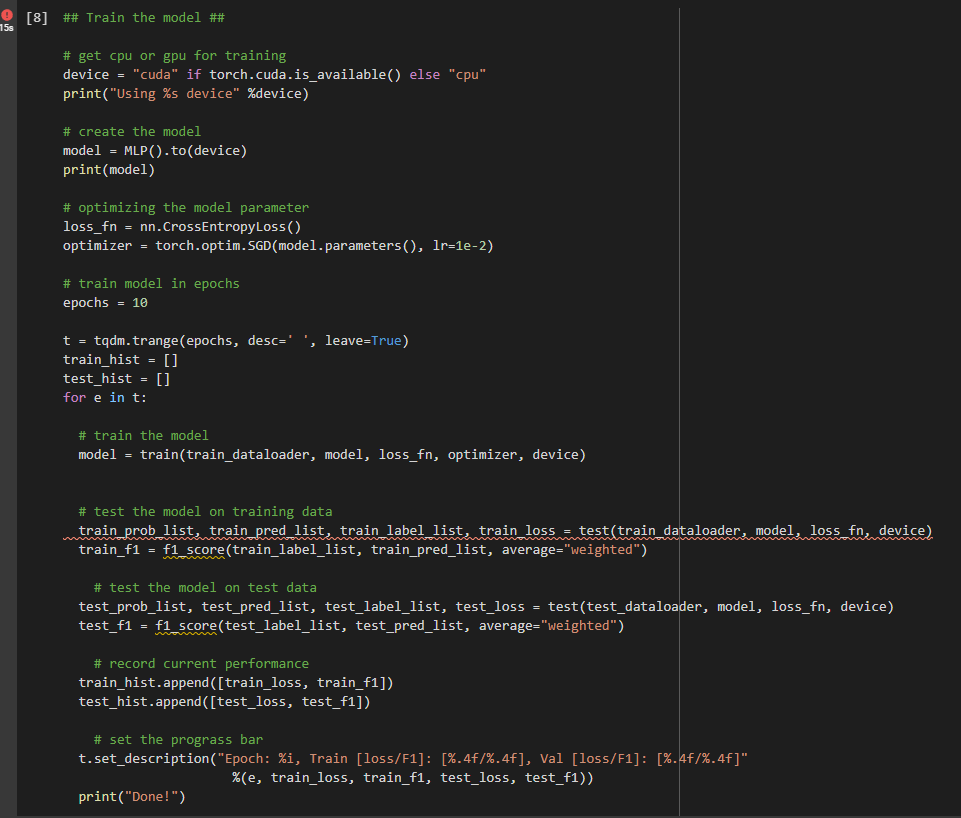Click the 'test_f1 = f1_score' line
The image size is (961, 818).
[x=351, y=626]
